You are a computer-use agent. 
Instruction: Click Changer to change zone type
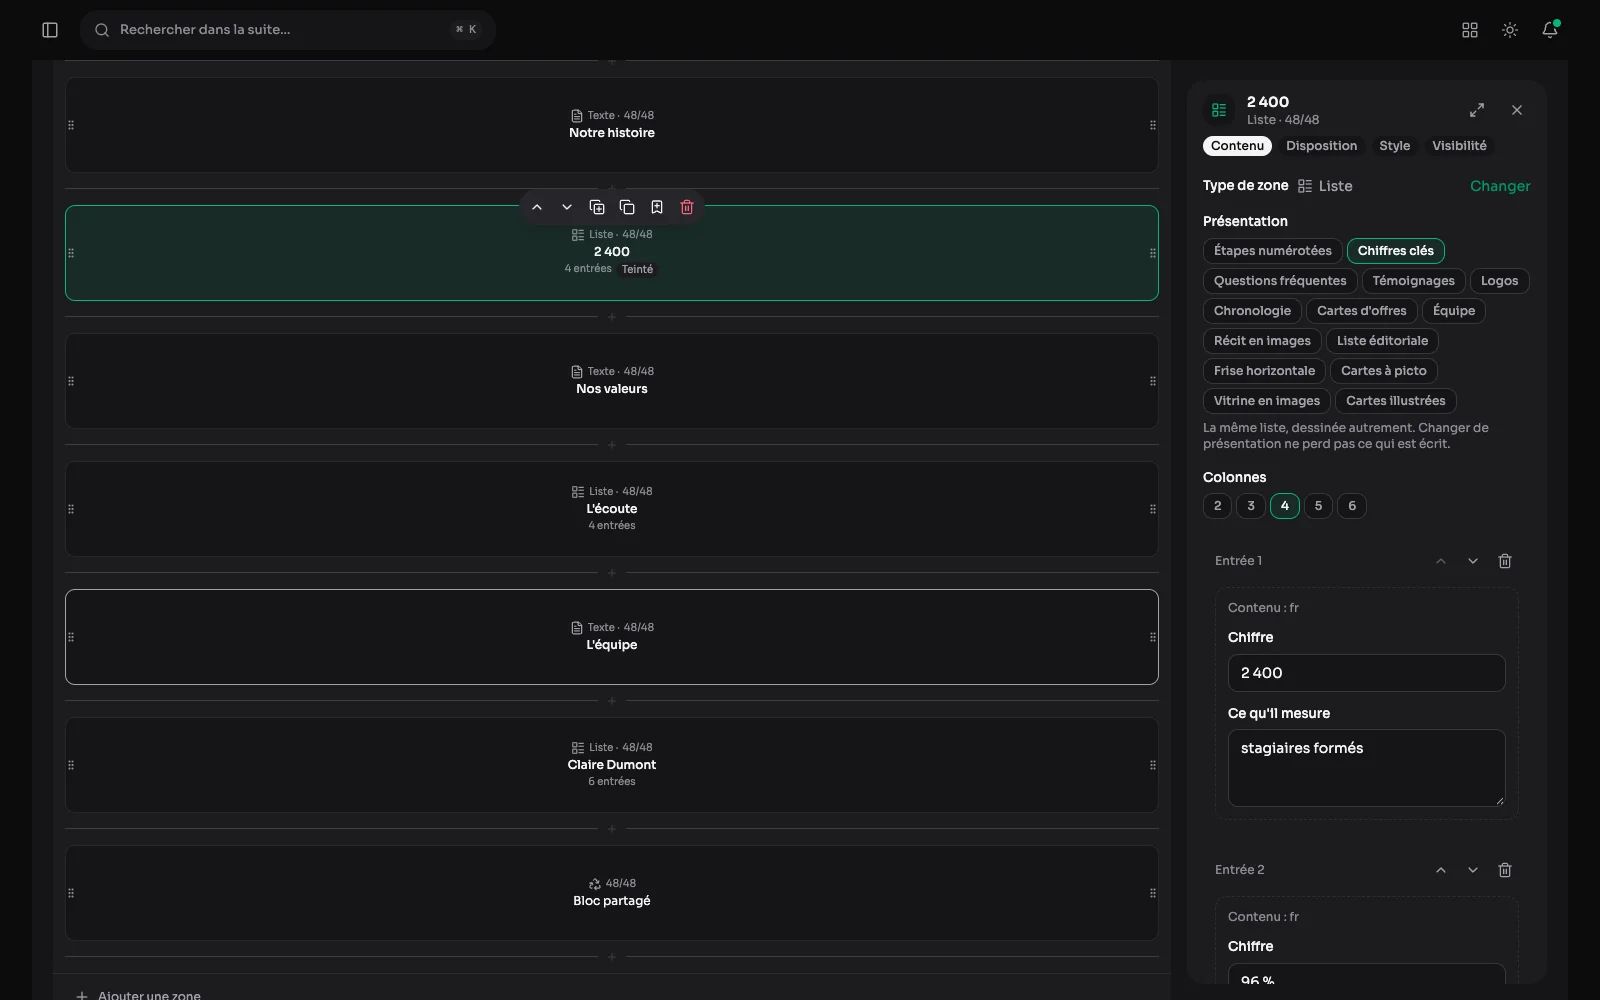(1499, 186)
